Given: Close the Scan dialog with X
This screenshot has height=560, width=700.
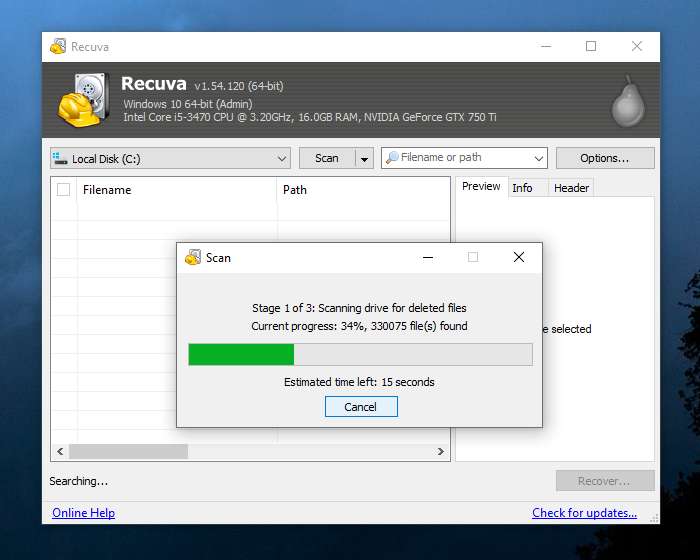Looking at the screenshot, I should coord(519,257).
